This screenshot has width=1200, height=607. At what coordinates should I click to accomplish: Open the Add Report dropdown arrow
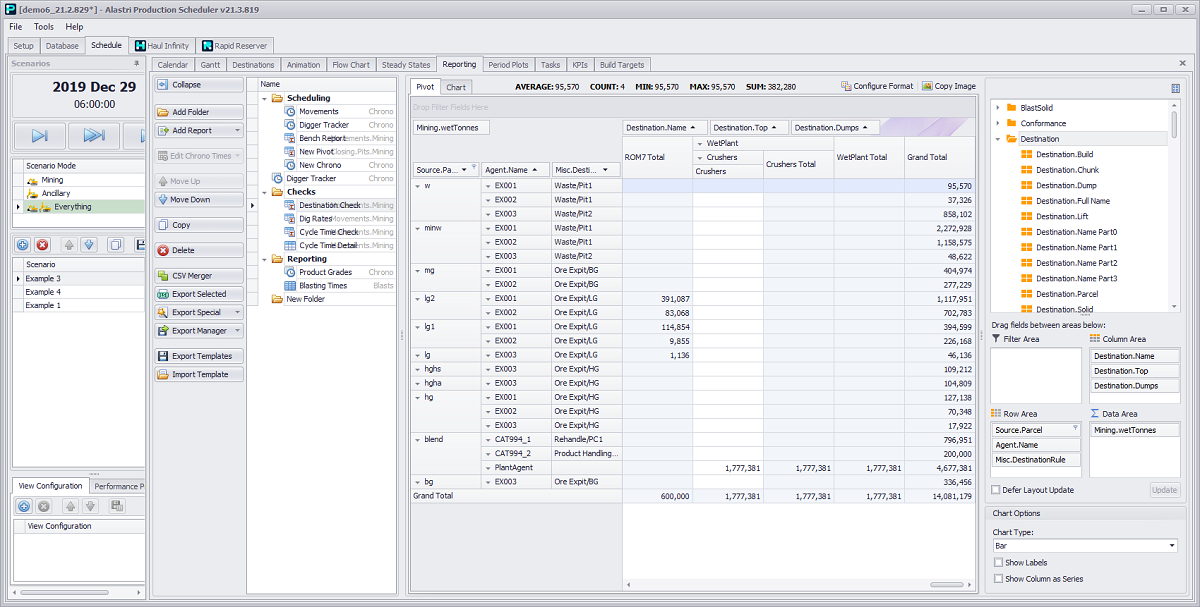tap(237, 130)
